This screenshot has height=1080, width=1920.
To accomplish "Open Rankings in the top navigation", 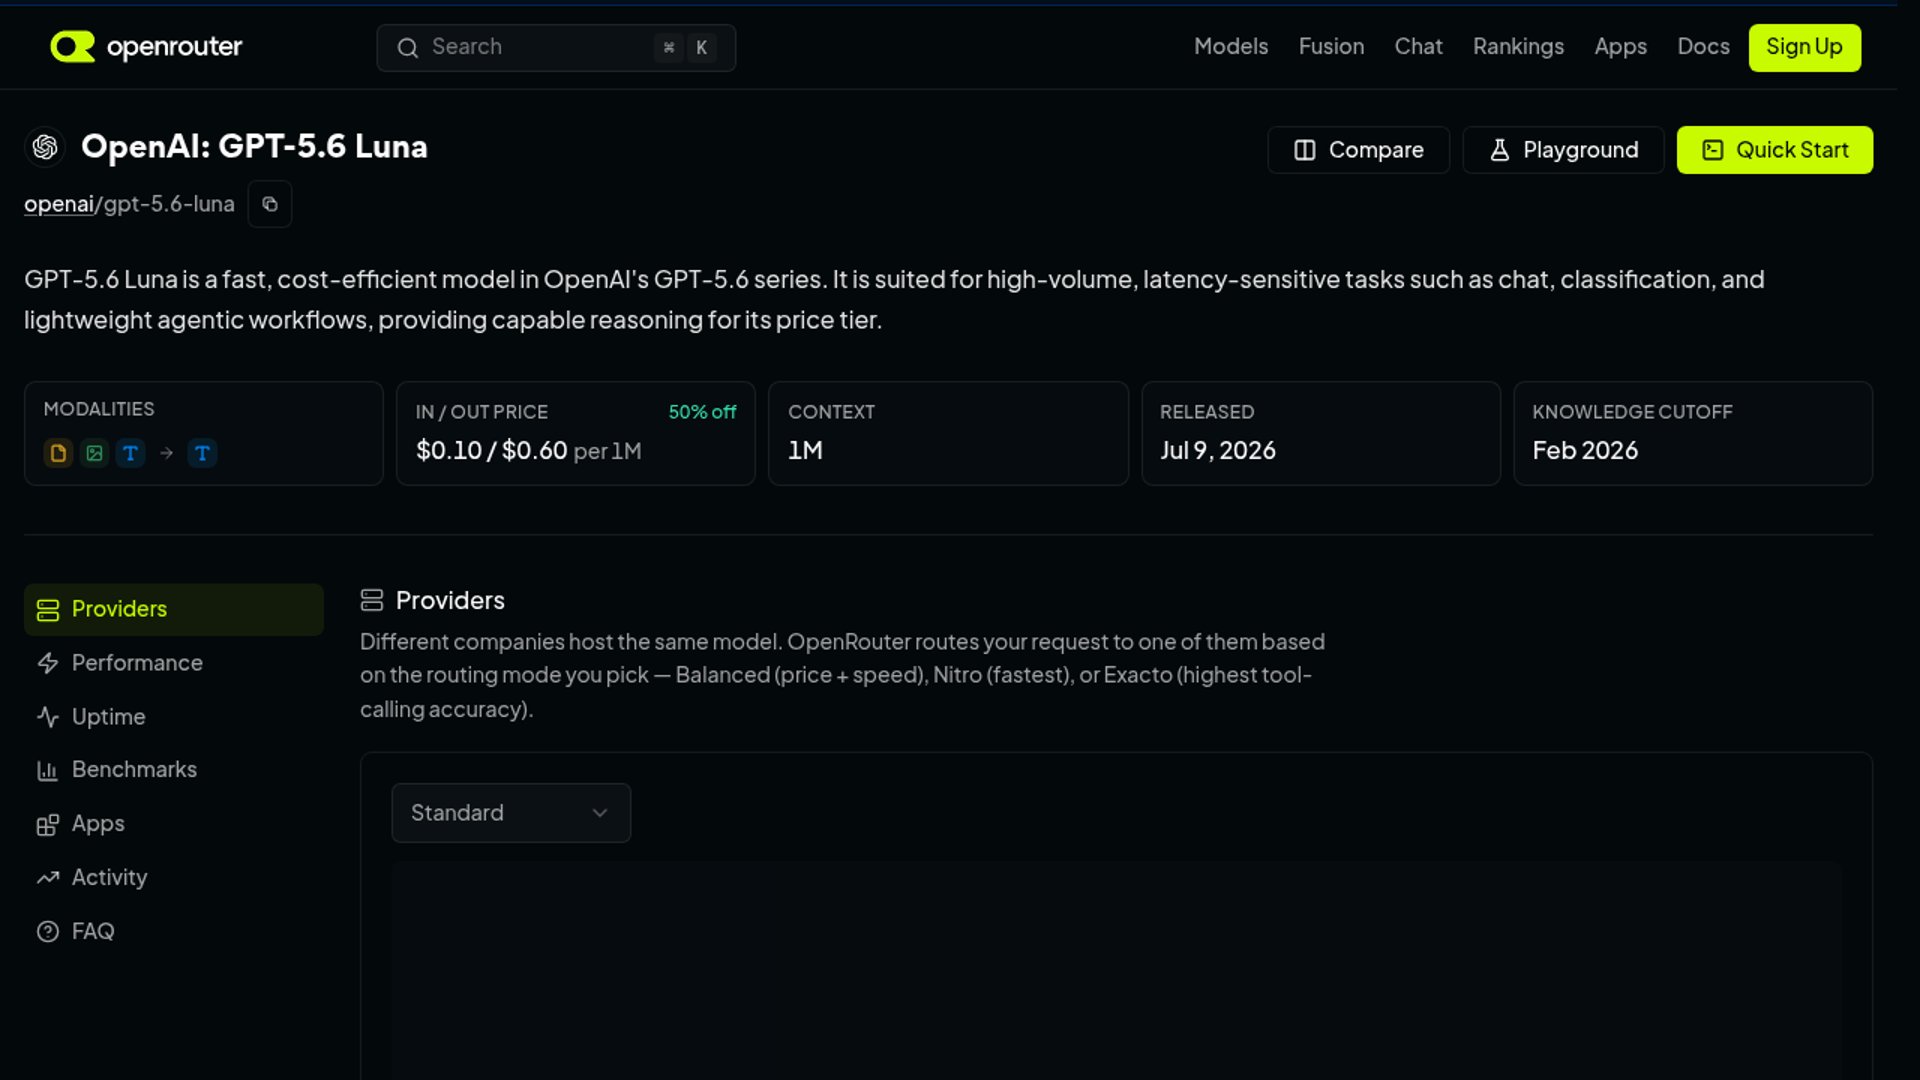I will click(x=1518, y=47).
